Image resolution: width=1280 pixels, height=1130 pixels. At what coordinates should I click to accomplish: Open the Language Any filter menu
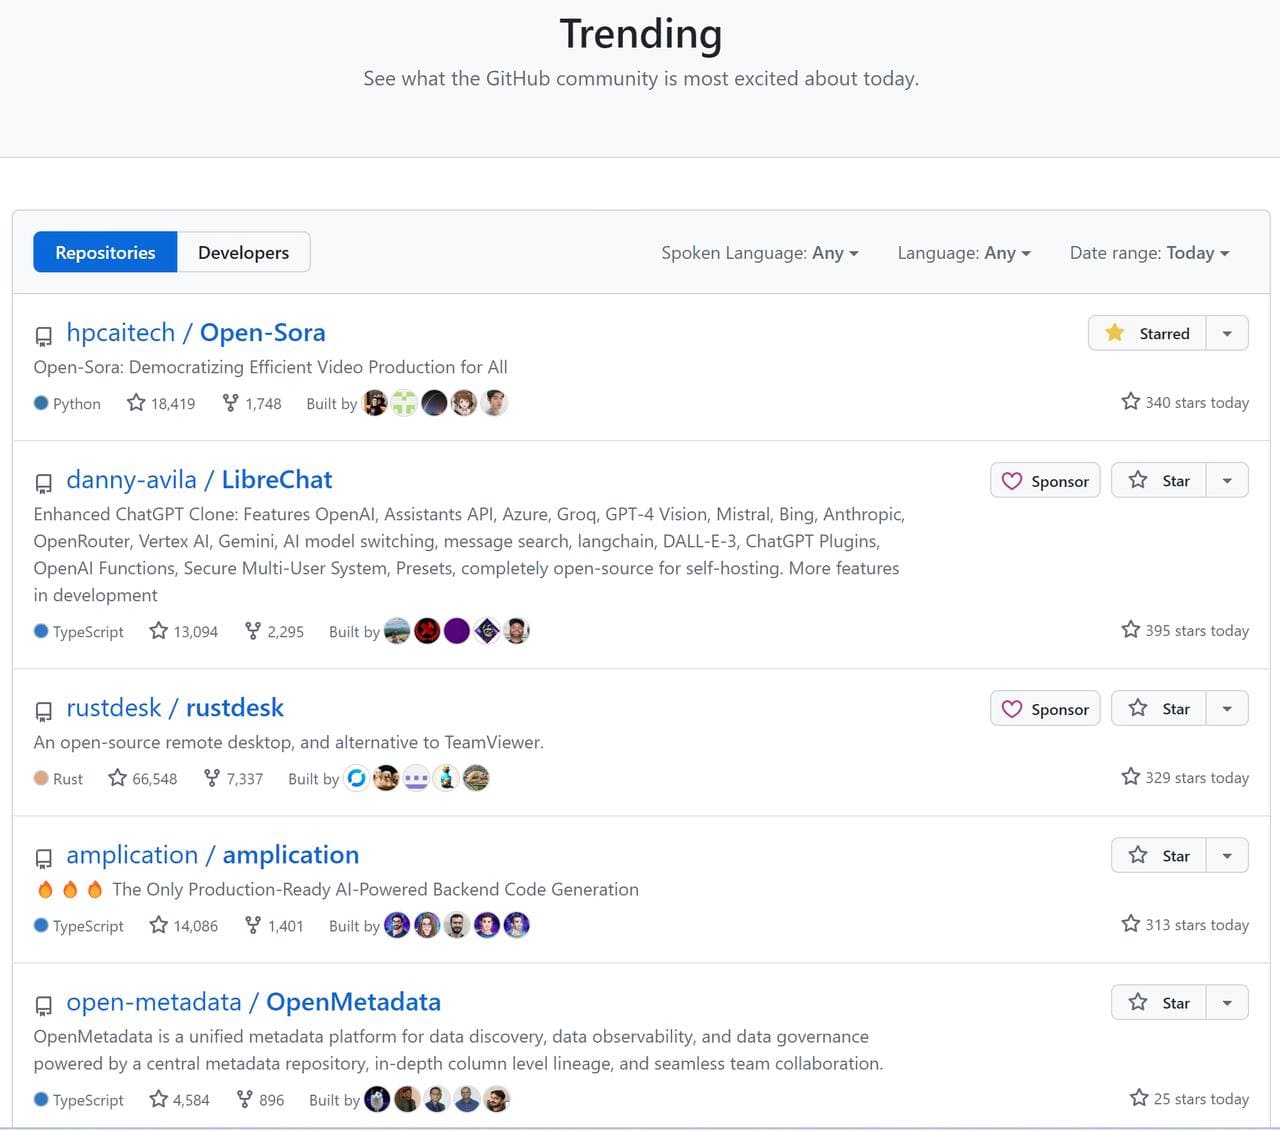pyautogui.click(x=963, y=253)
